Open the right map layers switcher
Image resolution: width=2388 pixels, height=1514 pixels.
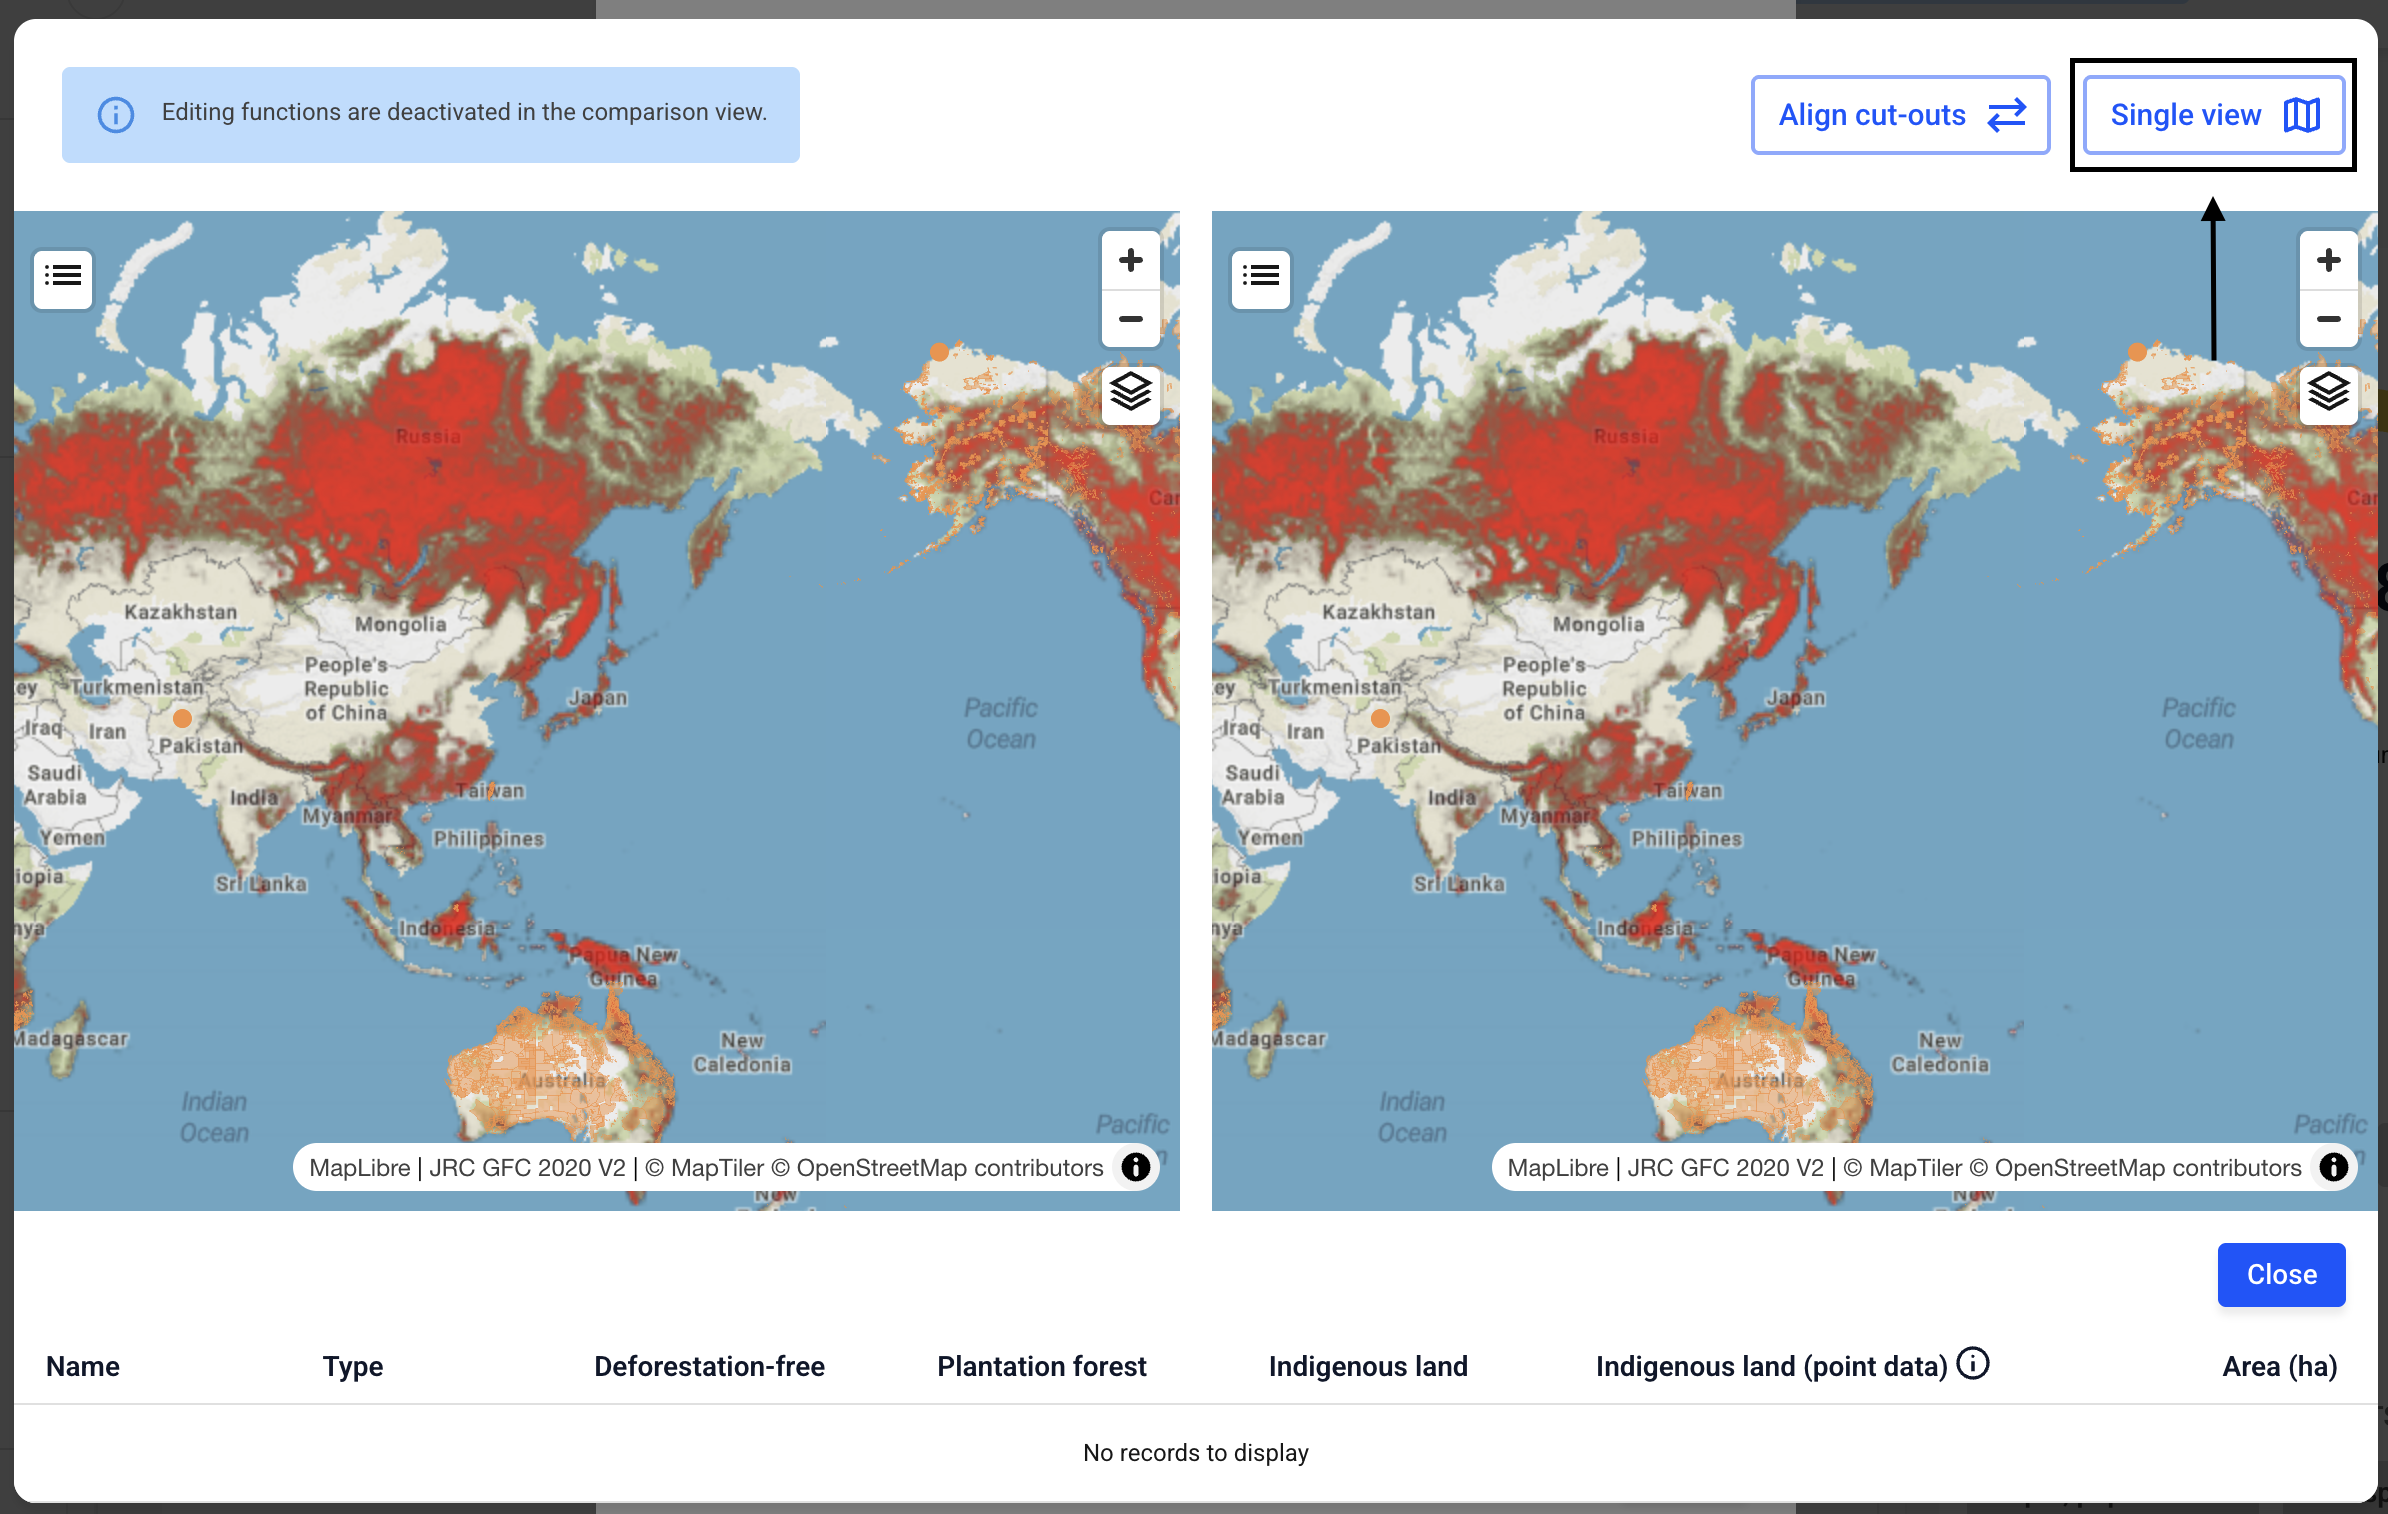tap(2328, 392)
